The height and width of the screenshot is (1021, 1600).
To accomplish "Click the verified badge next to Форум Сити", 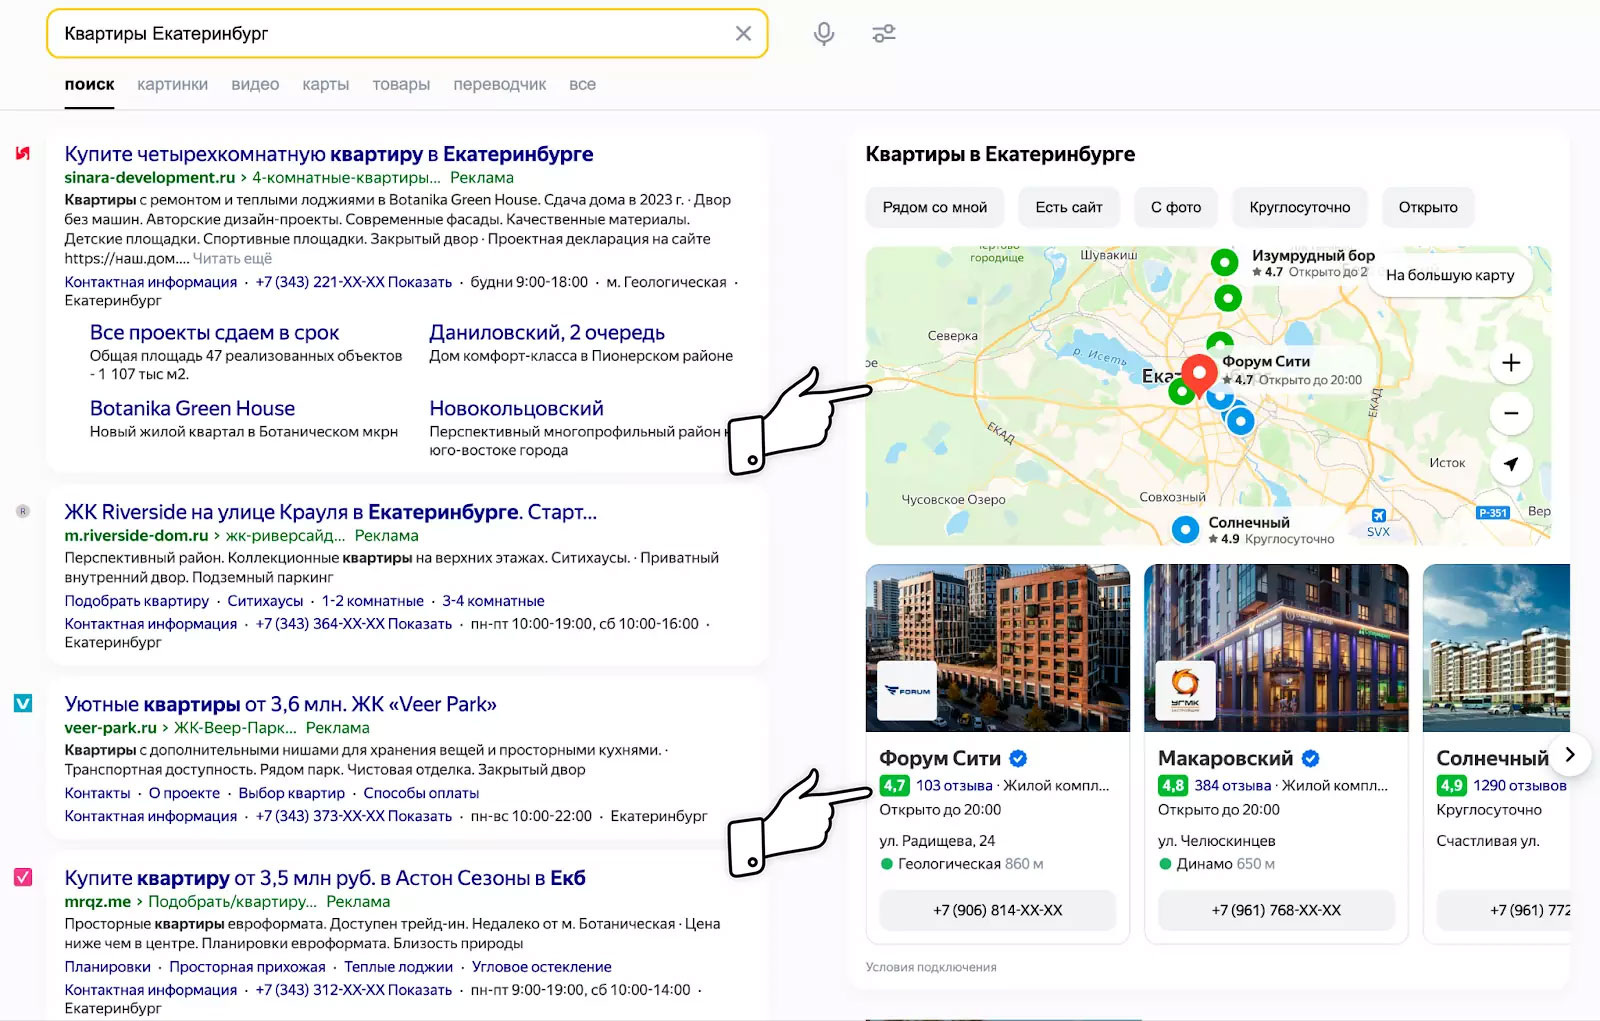I will (1018, 758).
